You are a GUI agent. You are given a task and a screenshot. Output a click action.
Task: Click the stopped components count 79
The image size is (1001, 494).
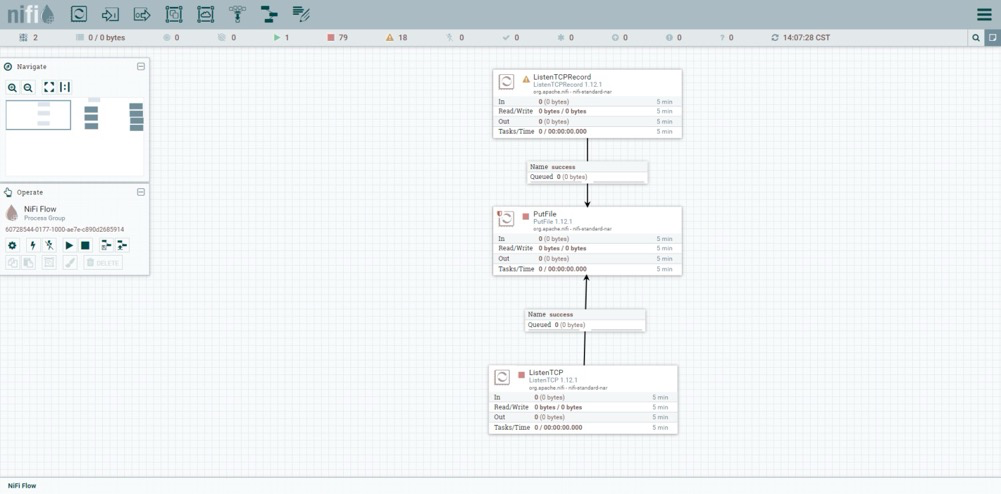(338, 38)
